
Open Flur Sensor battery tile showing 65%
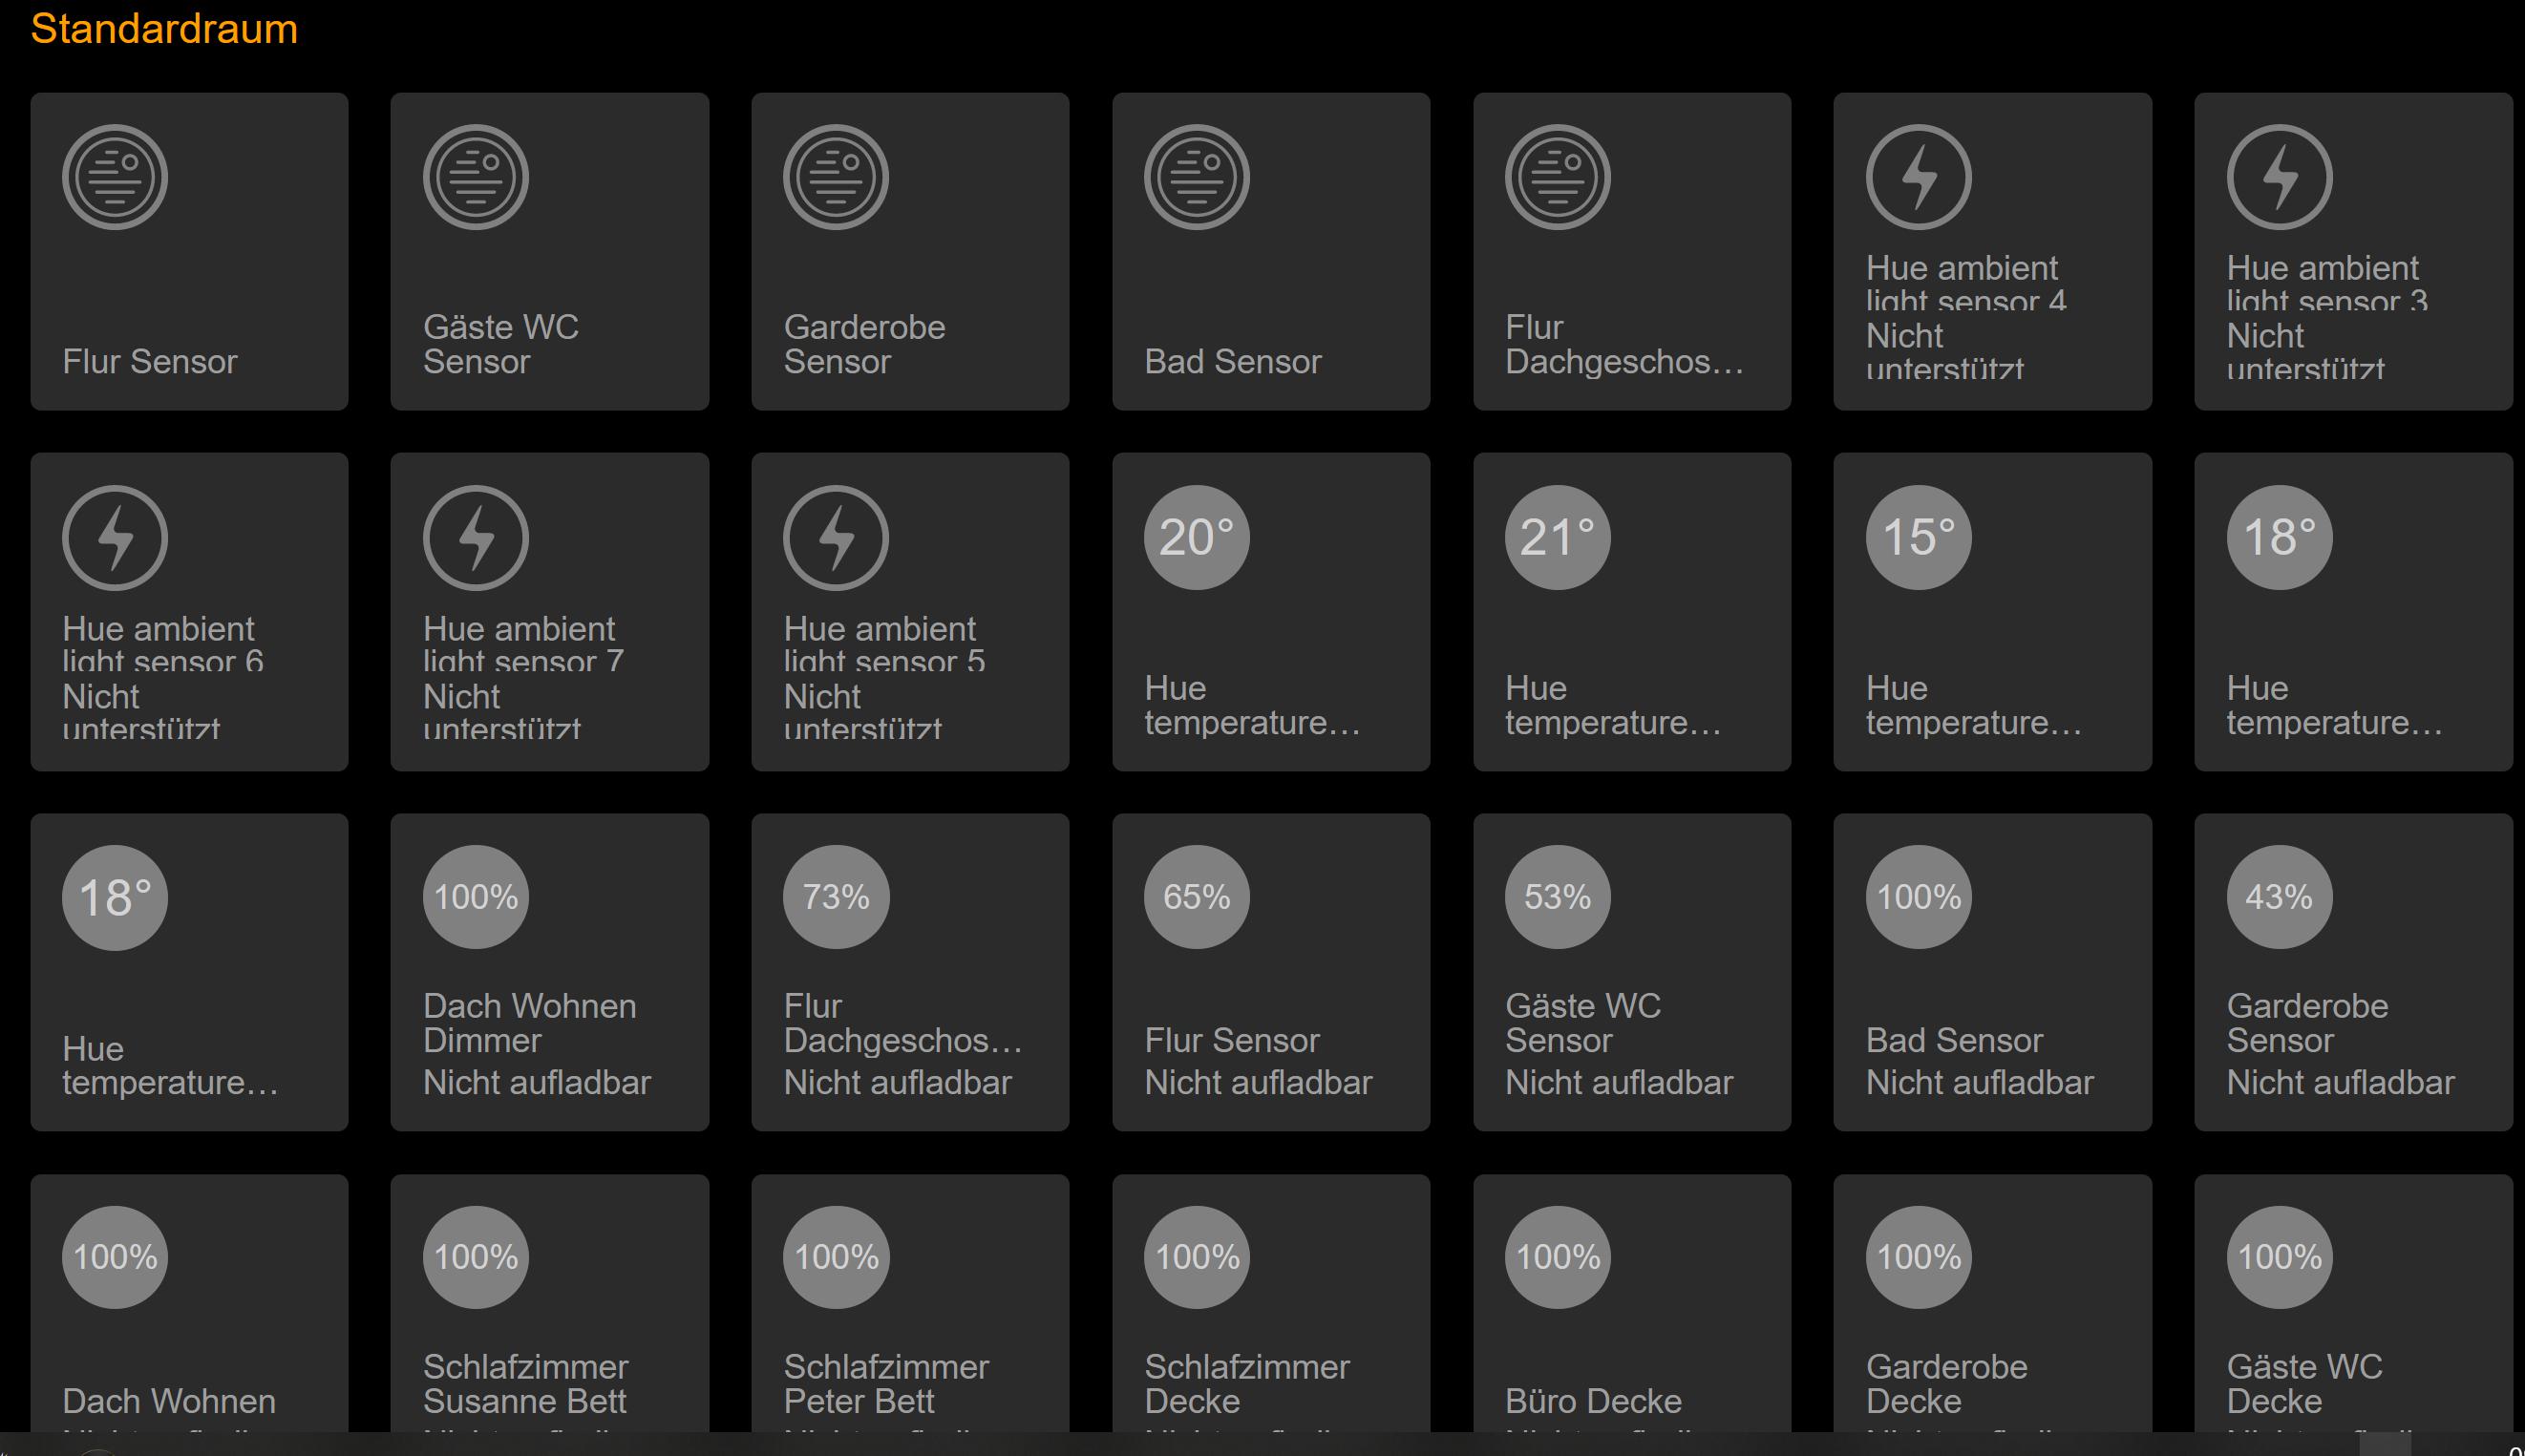click(x=1270, y=972)
